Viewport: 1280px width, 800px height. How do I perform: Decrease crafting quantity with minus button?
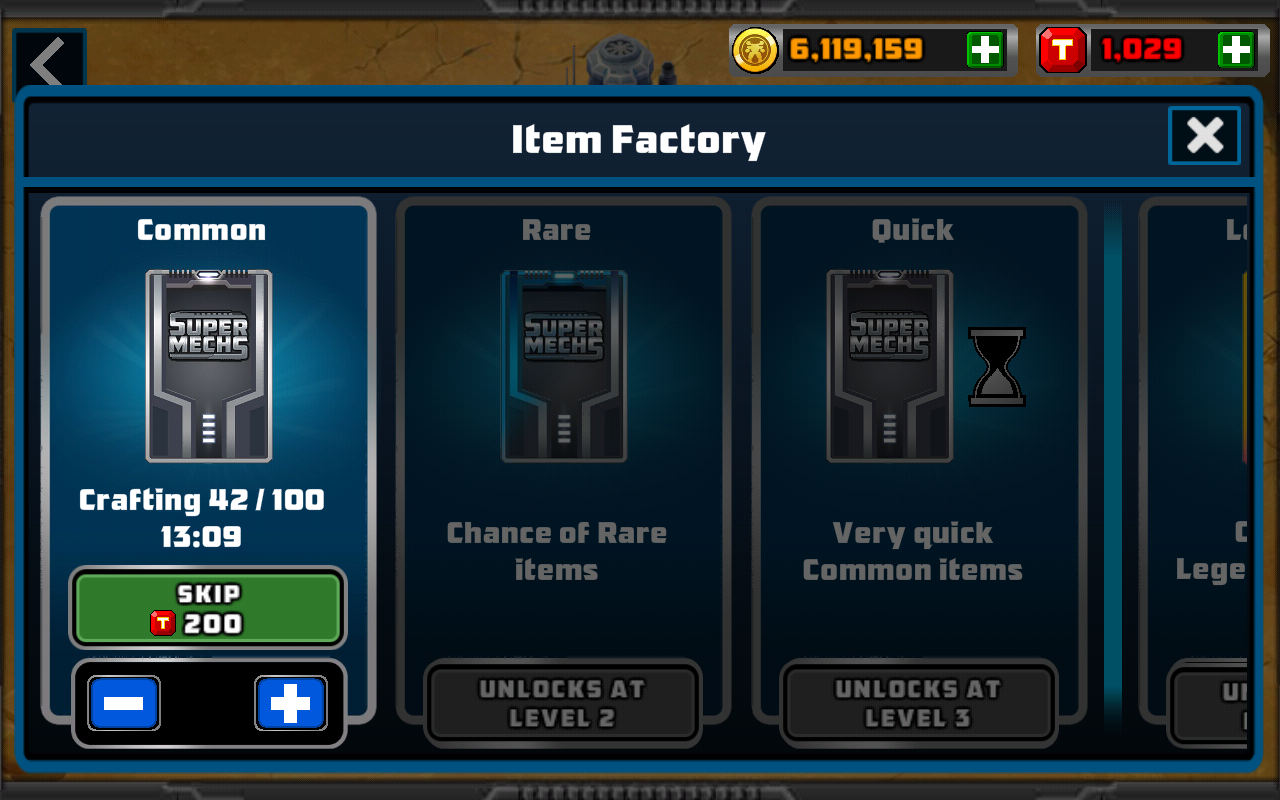[x=124, y=704]
